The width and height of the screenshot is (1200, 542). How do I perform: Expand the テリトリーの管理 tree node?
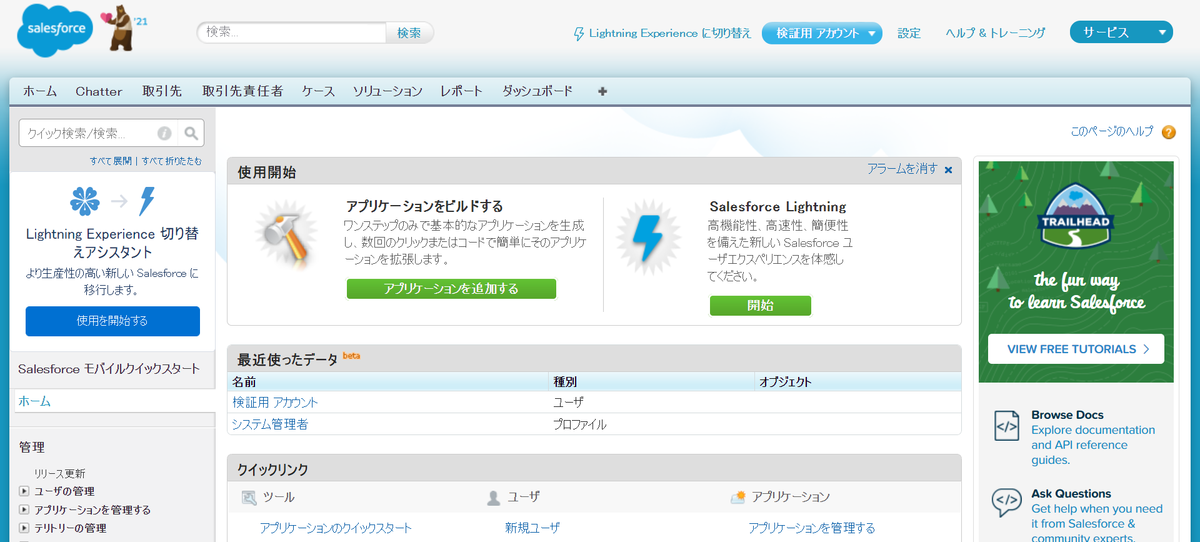coord(25,528)
